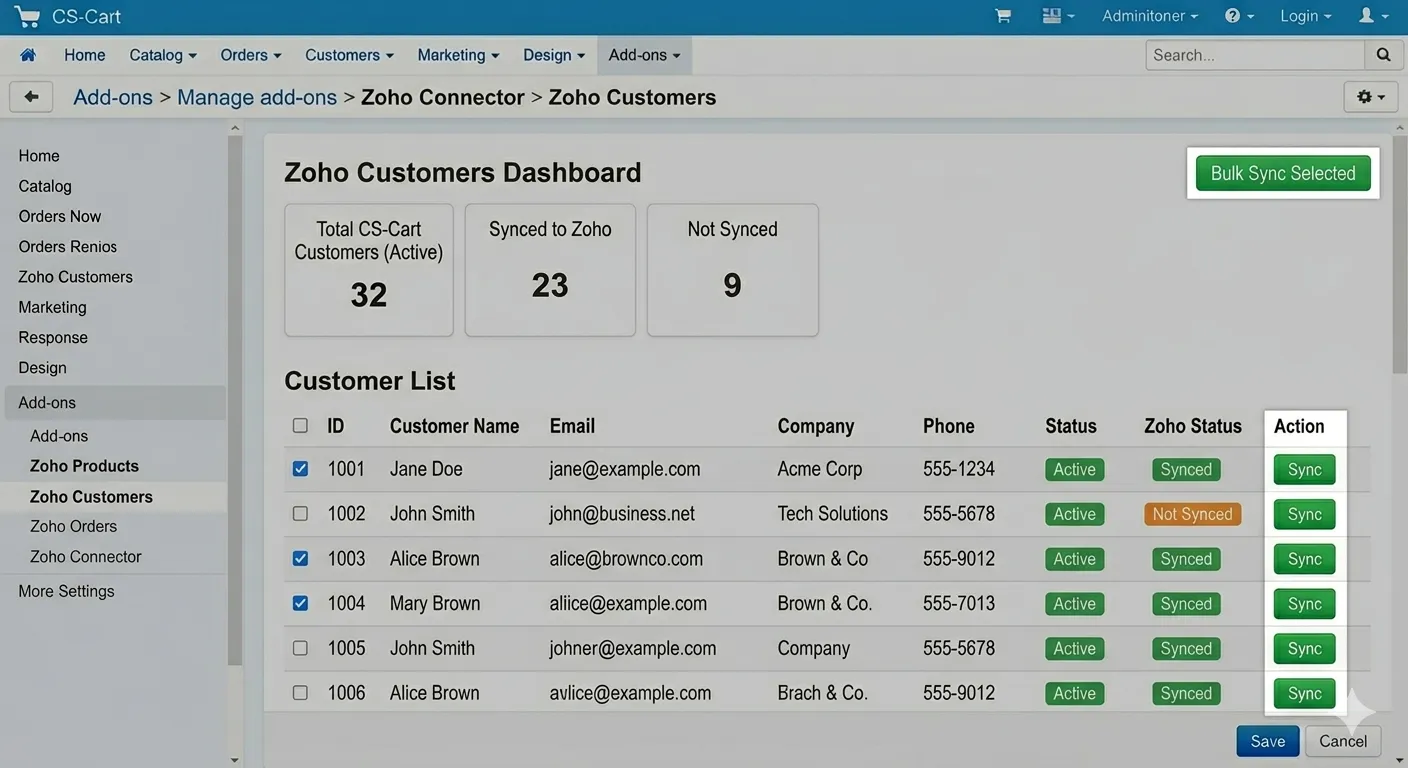Expand the Login dropdown
The image size is (1408, 768).
pyautogui.click(x=1306, y=16)
